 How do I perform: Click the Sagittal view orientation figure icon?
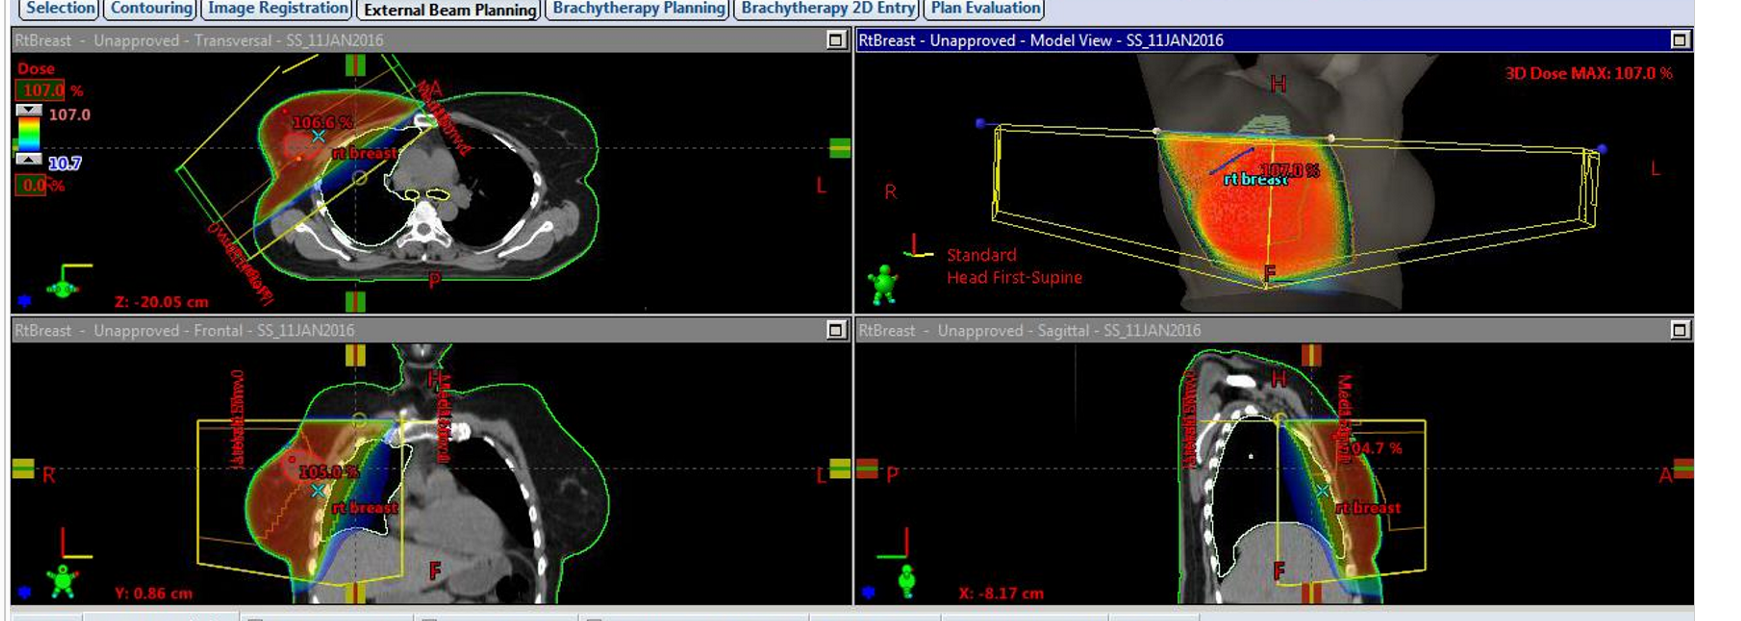(x=907, y=580)
